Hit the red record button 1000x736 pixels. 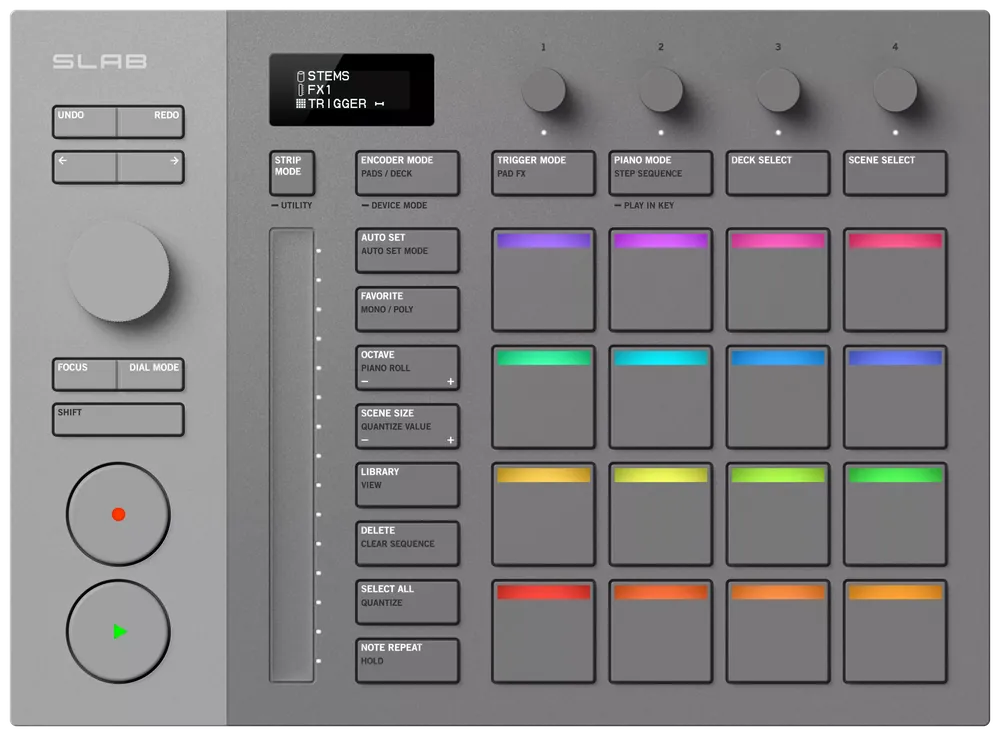(x=119, y=514)
